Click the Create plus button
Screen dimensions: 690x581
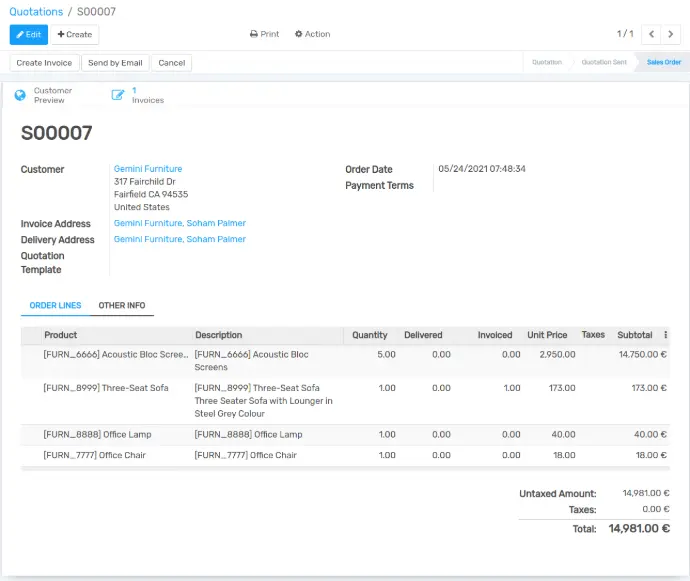click(75, 34)
